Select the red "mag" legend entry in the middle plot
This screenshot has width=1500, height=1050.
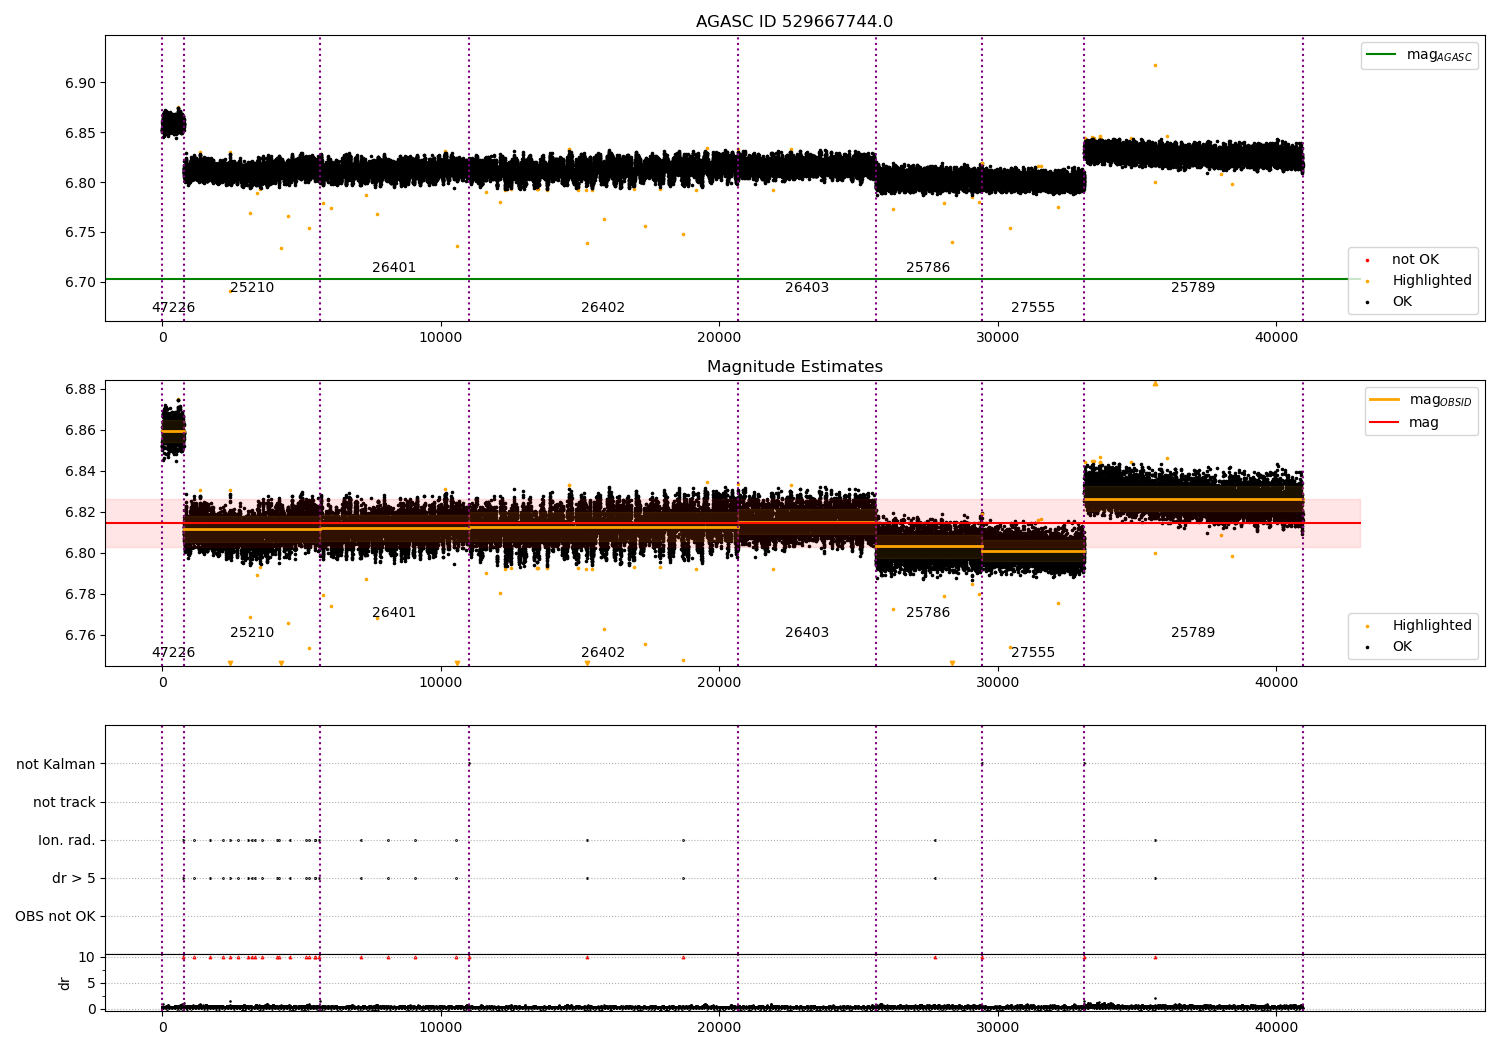coord(1405,422)
